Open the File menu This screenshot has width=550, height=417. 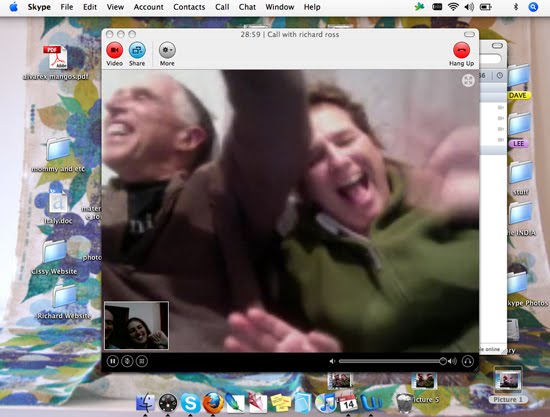(67, 7)
